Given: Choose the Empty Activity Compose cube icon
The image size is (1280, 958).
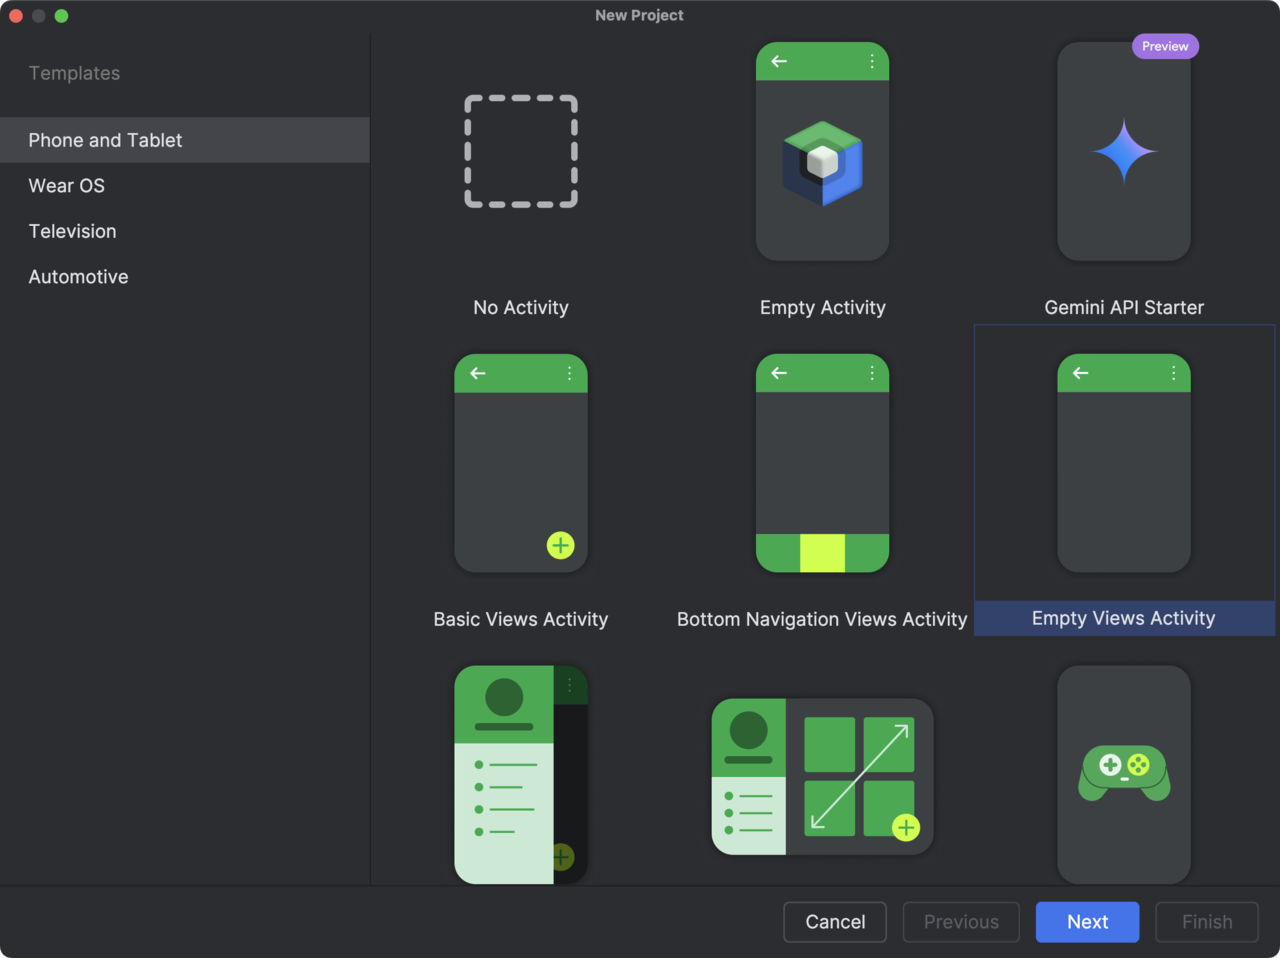Looking at the screenshot, I should [x=822, y=162].
